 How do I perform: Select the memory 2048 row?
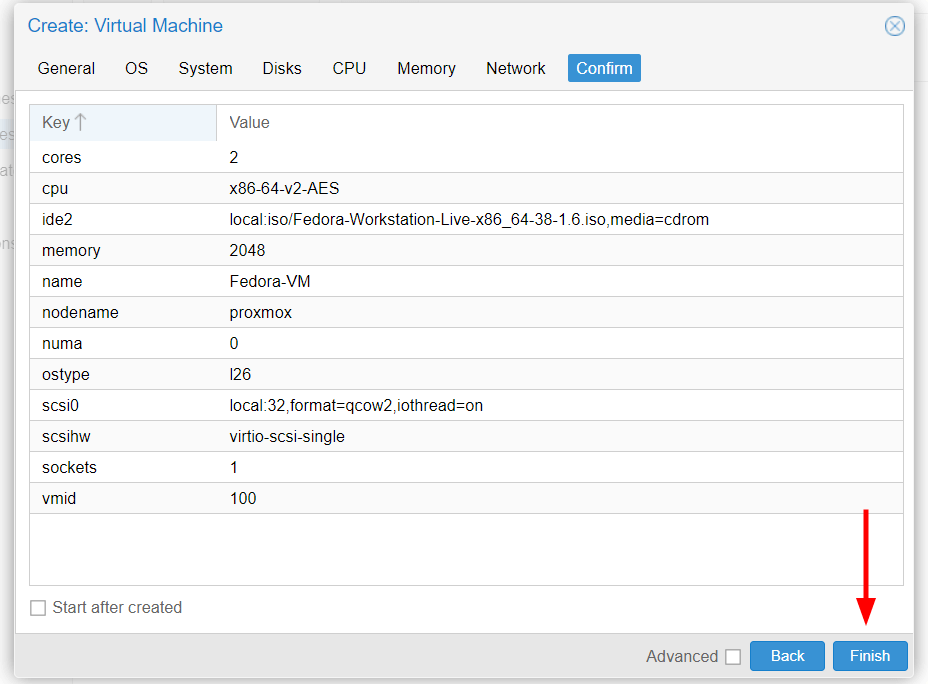pyautogui.click(x=466, y=250)
